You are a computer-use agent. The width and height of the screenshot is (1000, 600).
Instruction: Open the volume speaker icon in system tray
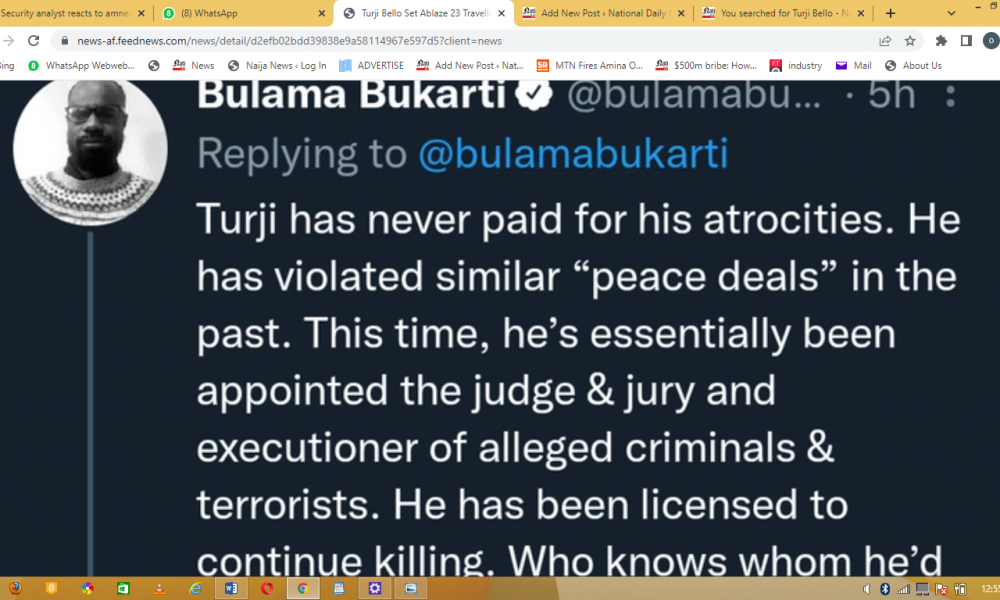point(866,589)
